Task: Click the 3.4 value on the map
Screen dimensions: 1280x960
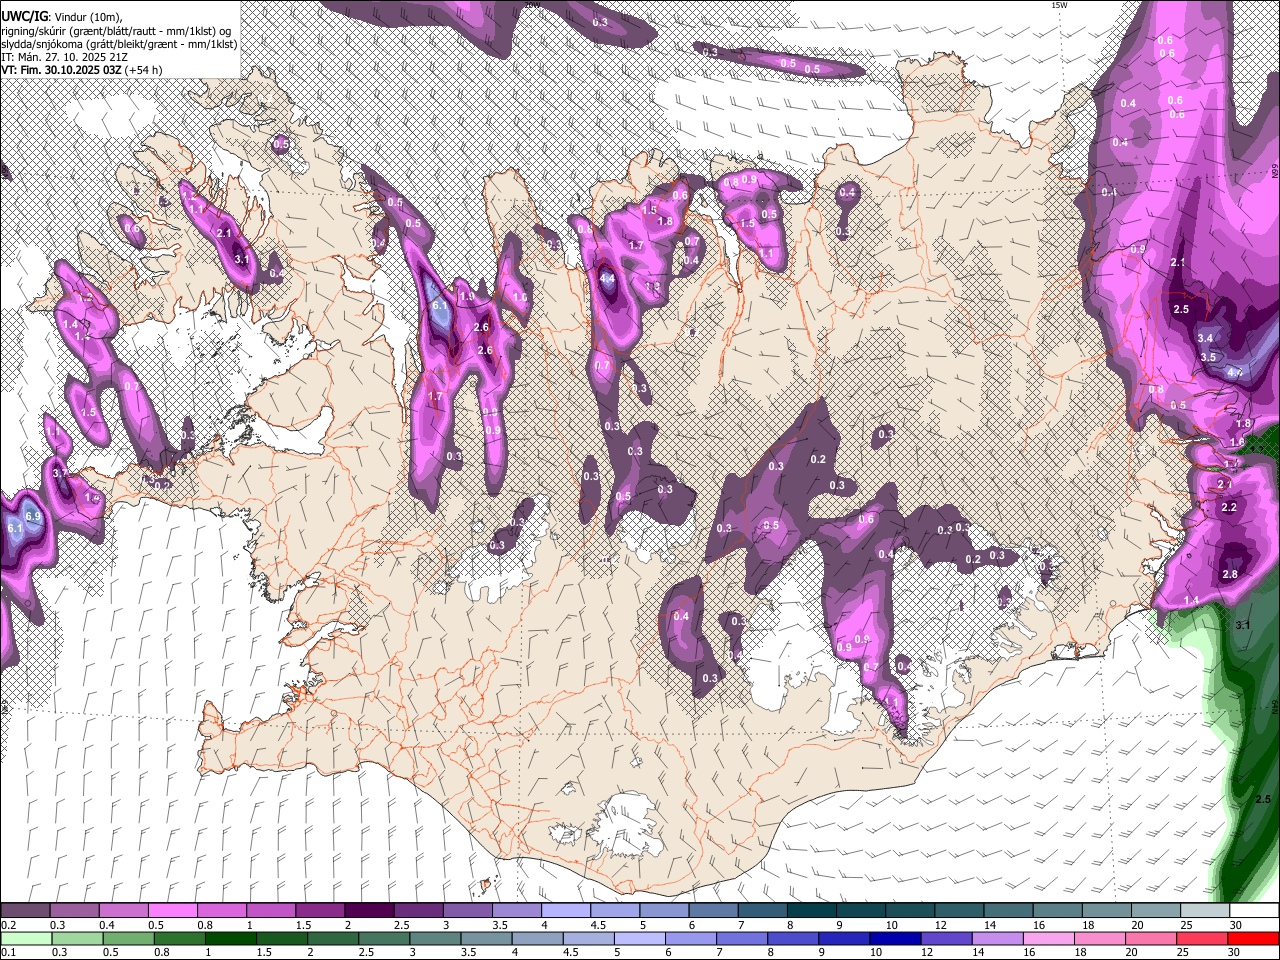Action: (x=1206, y=338)
